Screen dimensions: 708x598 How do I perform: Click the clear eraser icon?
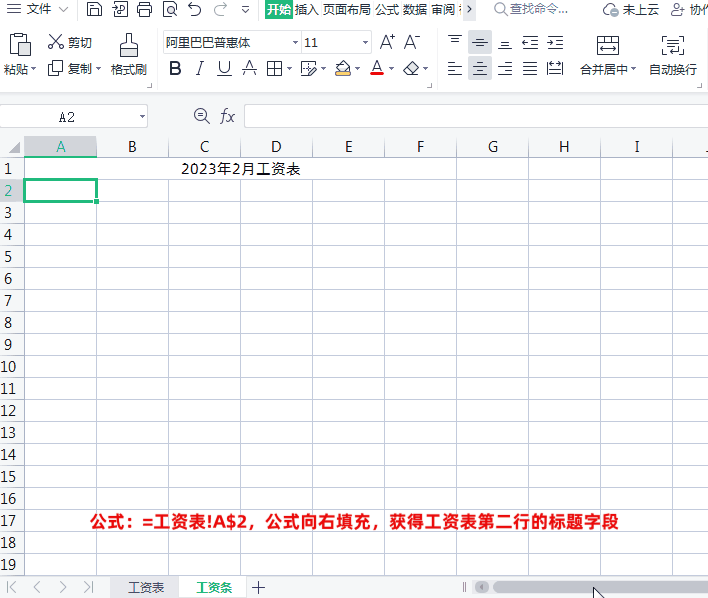click(411, 69)
